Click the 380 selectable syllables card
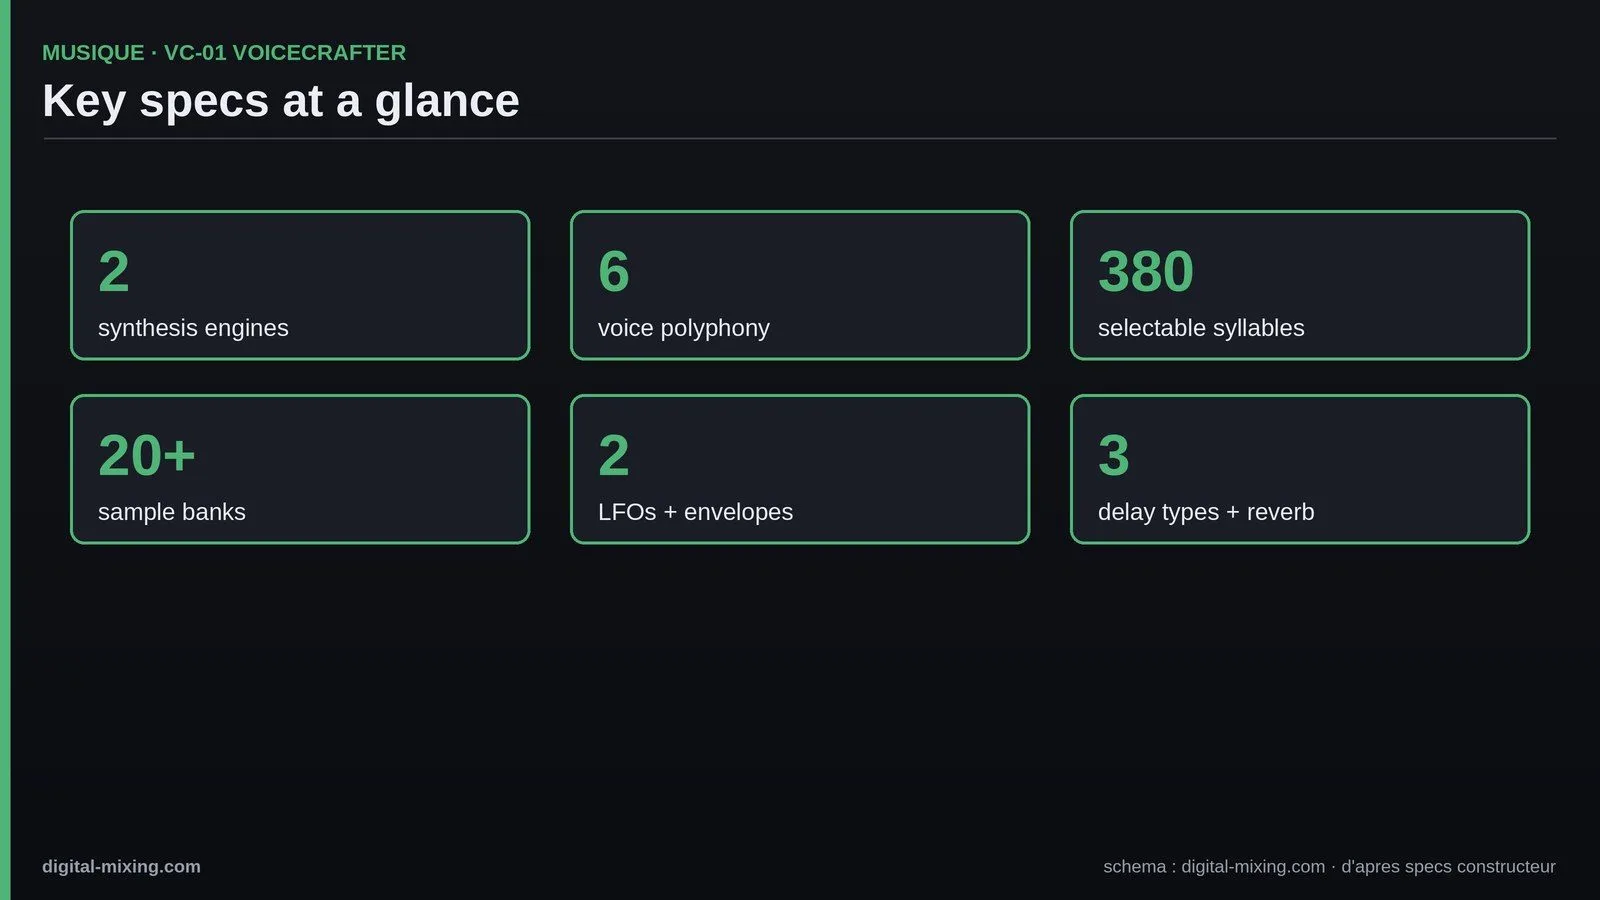This screenshot has height=900, width=1600. pyautogui.click(x=1300, y=285)
